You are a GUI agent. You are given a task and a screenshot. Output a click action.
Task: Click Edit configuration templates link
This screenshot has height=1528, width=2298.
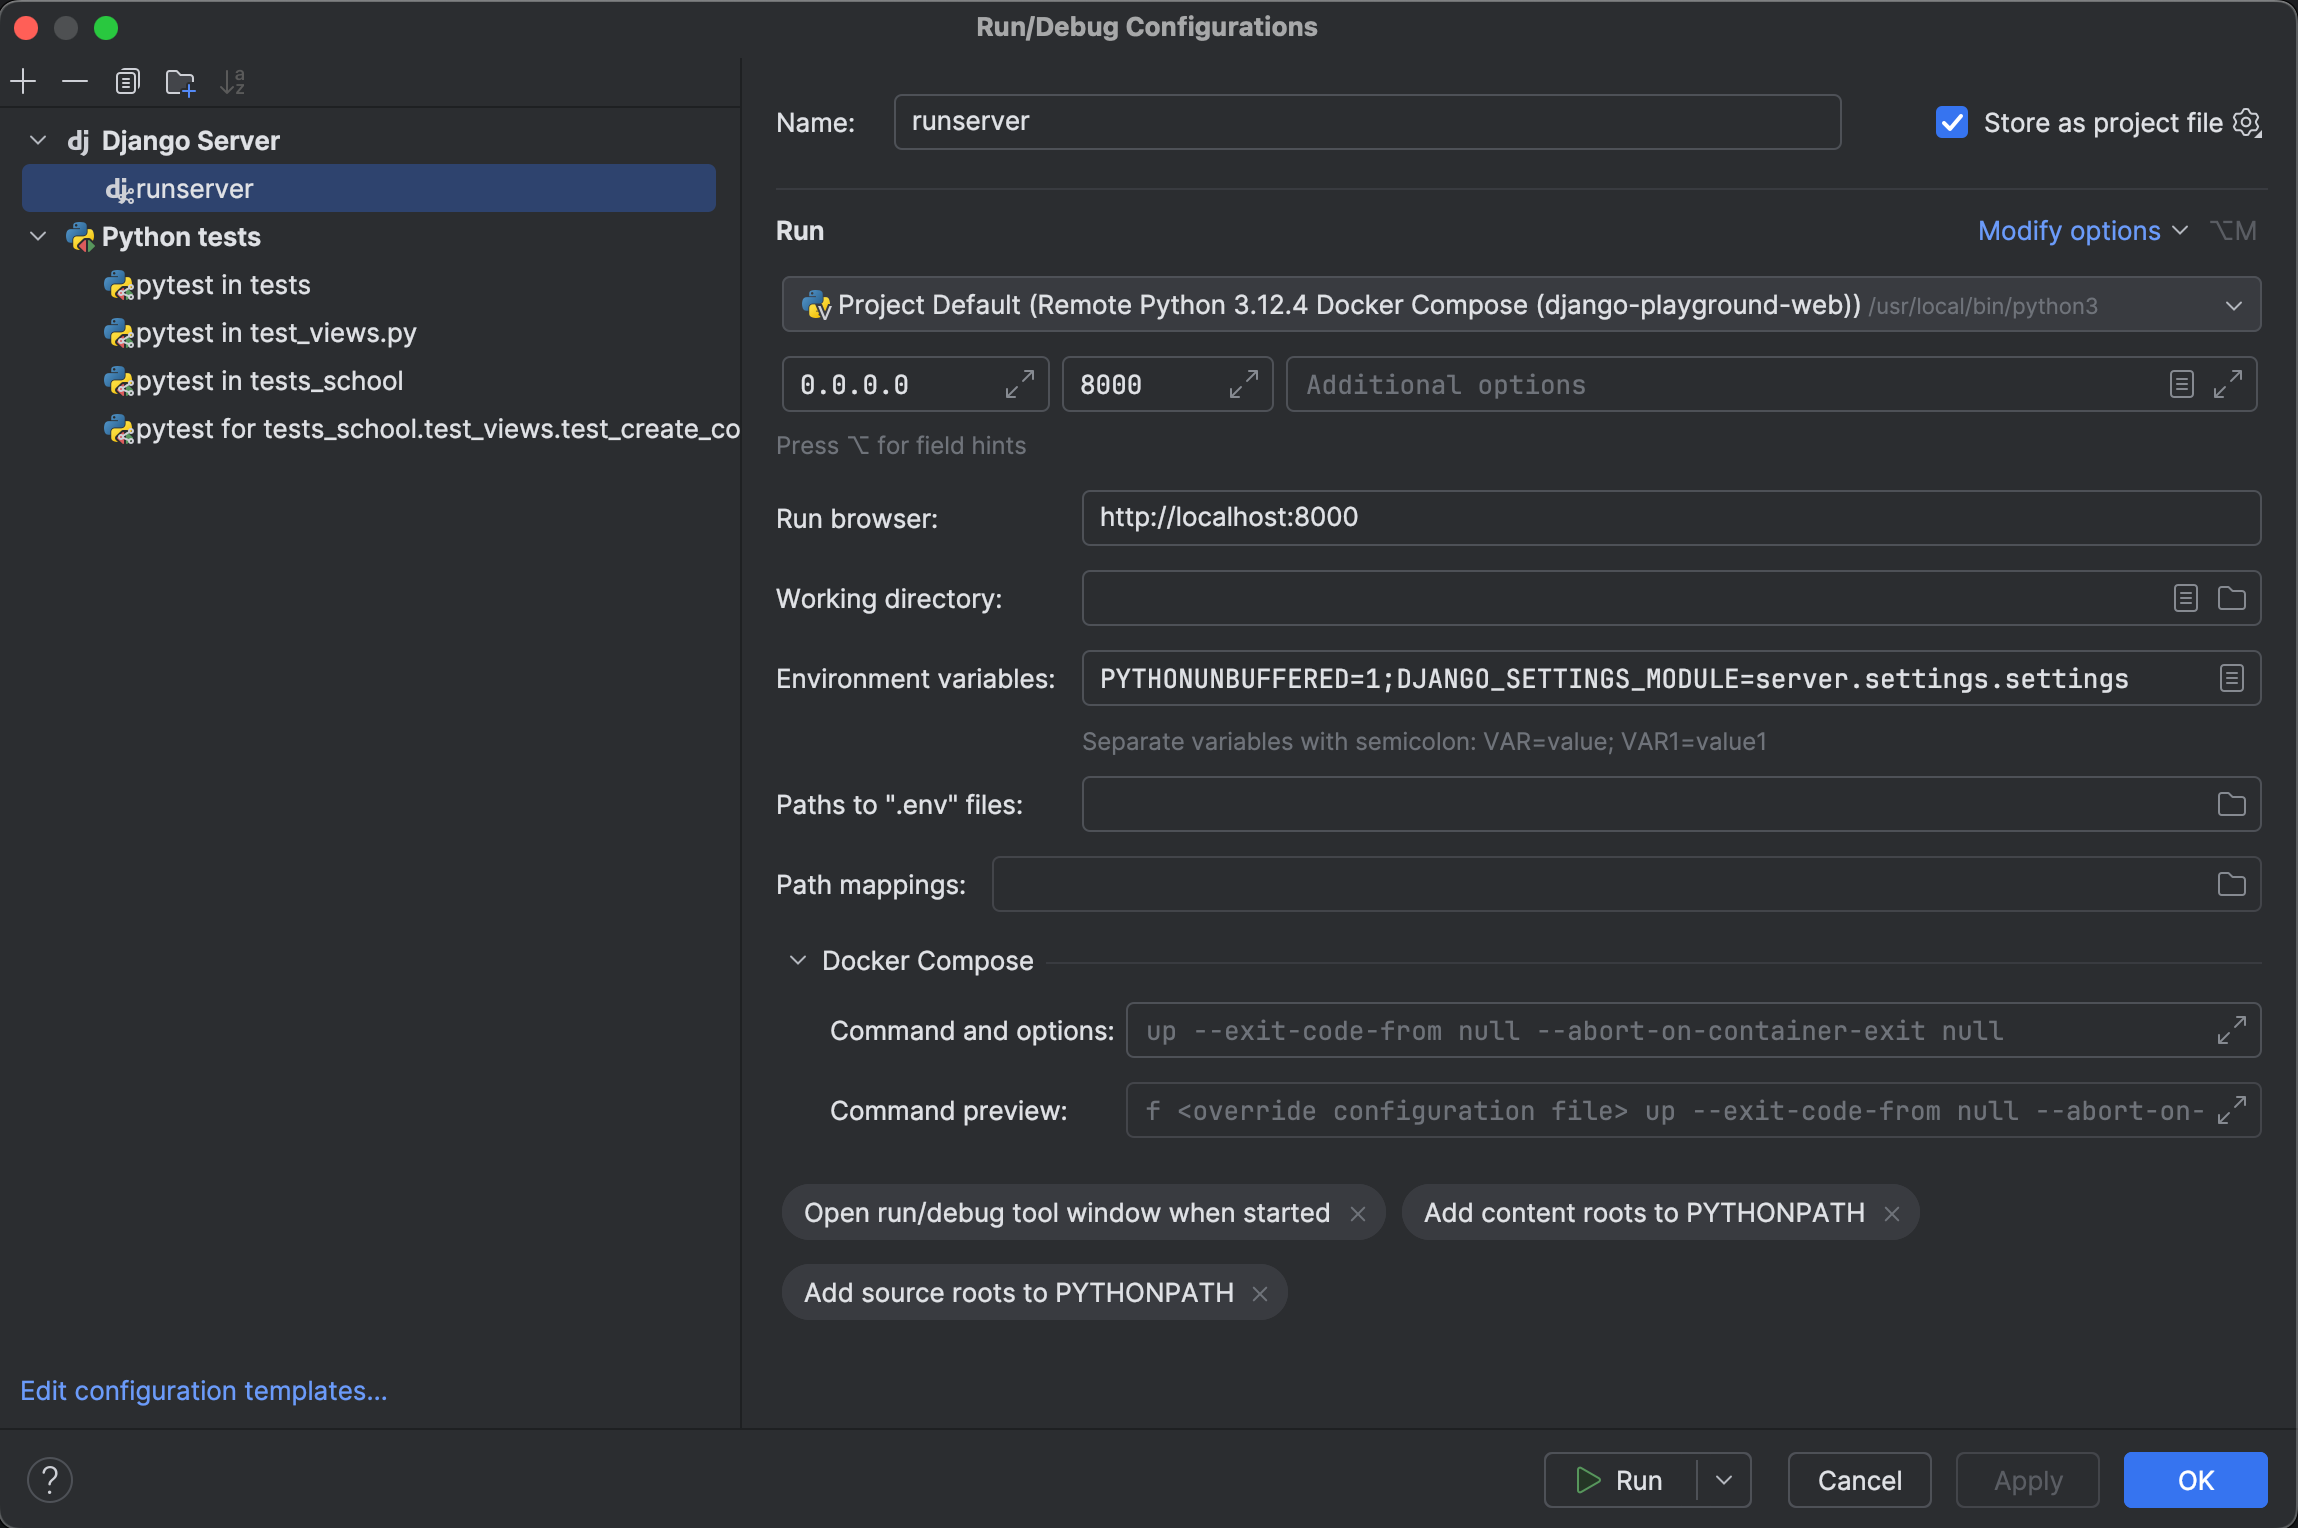tap(204, 1391)
